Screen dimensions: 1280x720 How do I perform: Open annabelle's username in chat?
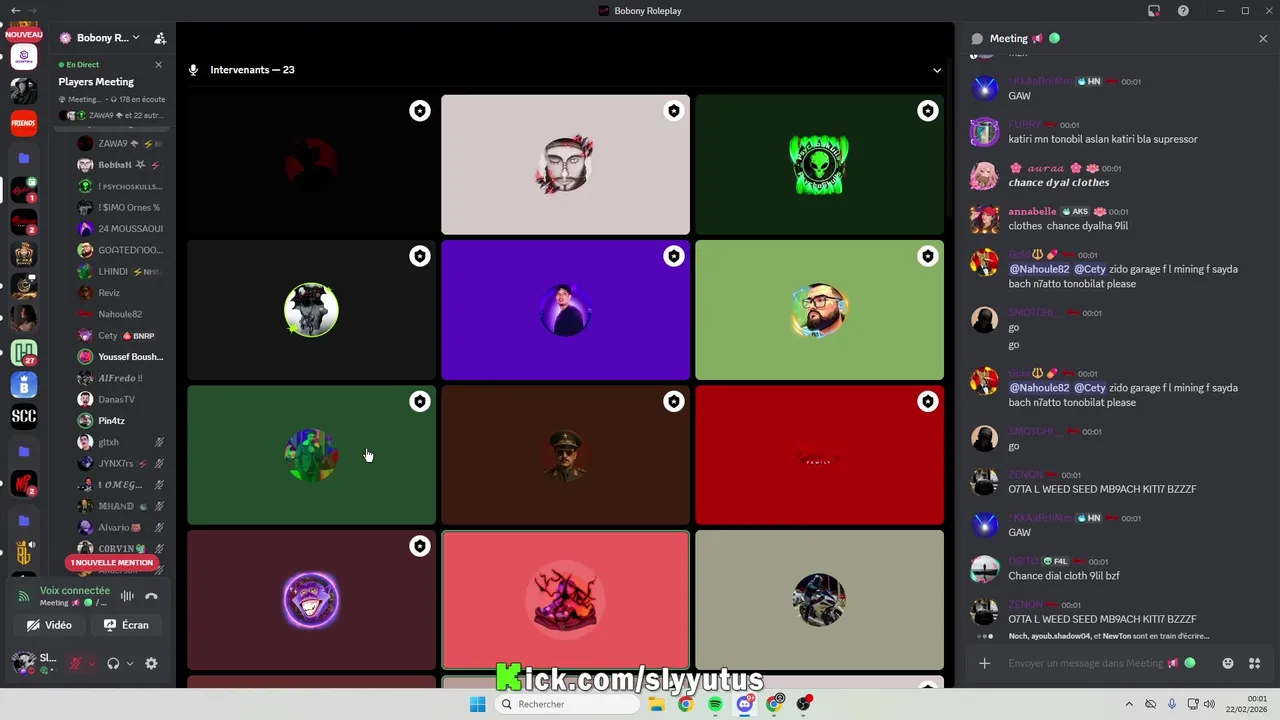[x=1032, y=211]
